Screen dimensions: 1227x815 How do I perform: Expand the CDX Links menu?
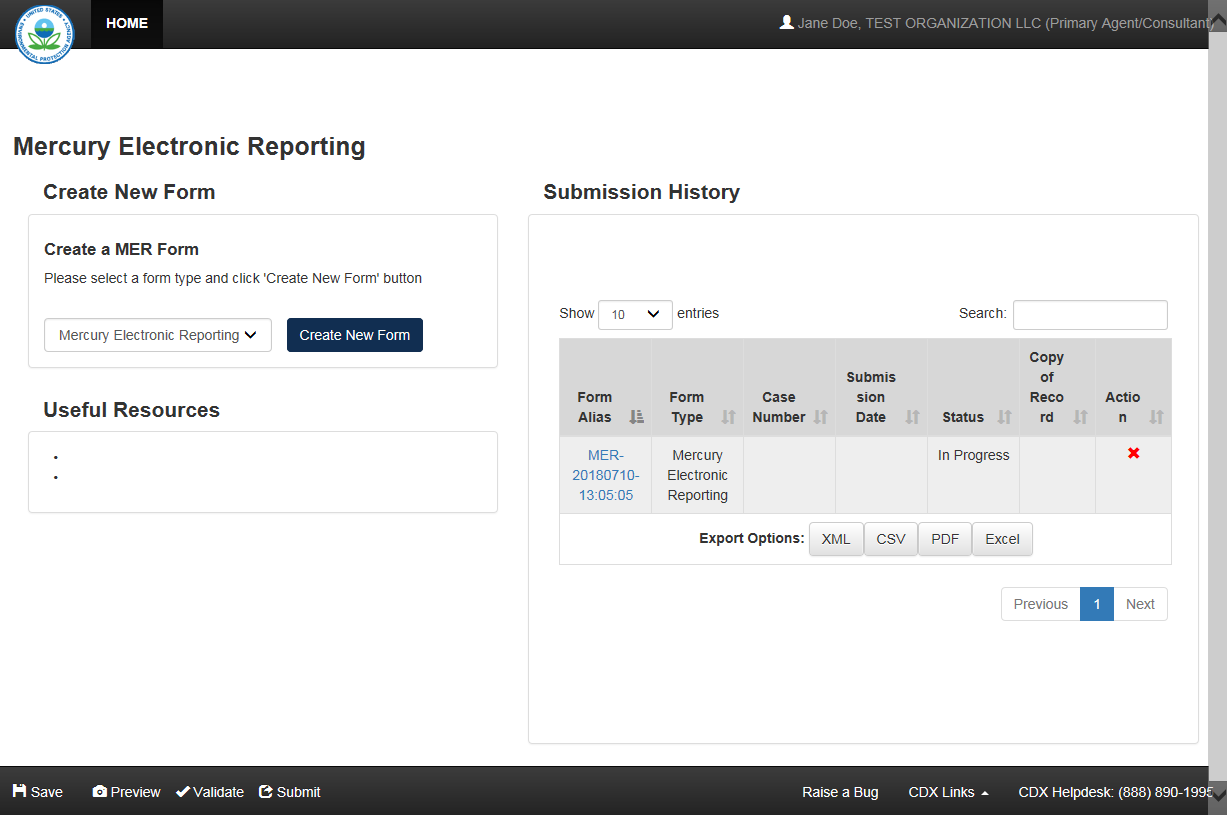pos(948,792)
